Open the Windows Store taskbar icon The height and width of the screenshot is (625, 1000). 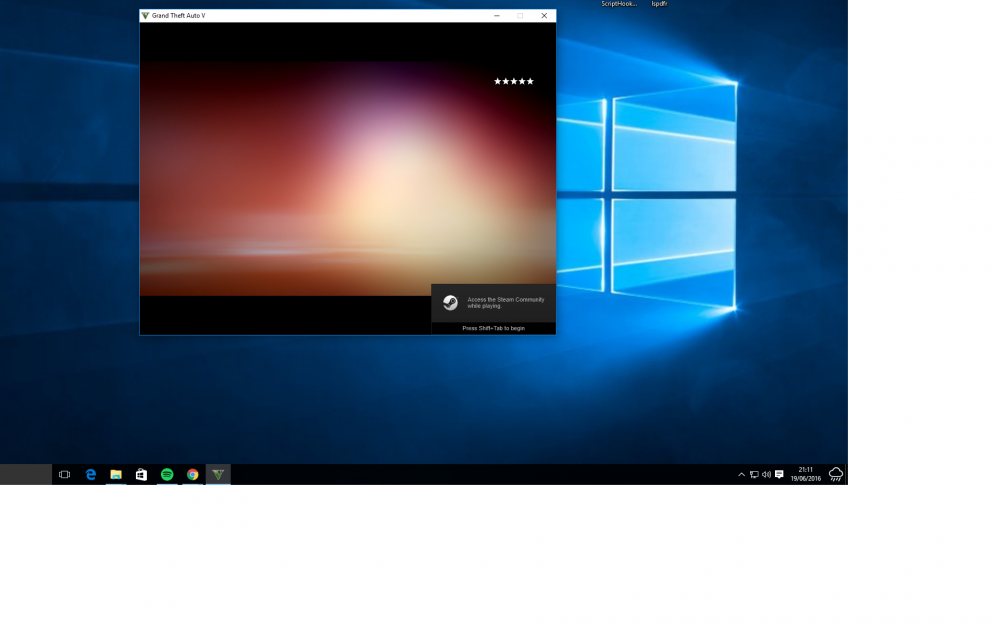pyautogui.click(x=141, y=474)
